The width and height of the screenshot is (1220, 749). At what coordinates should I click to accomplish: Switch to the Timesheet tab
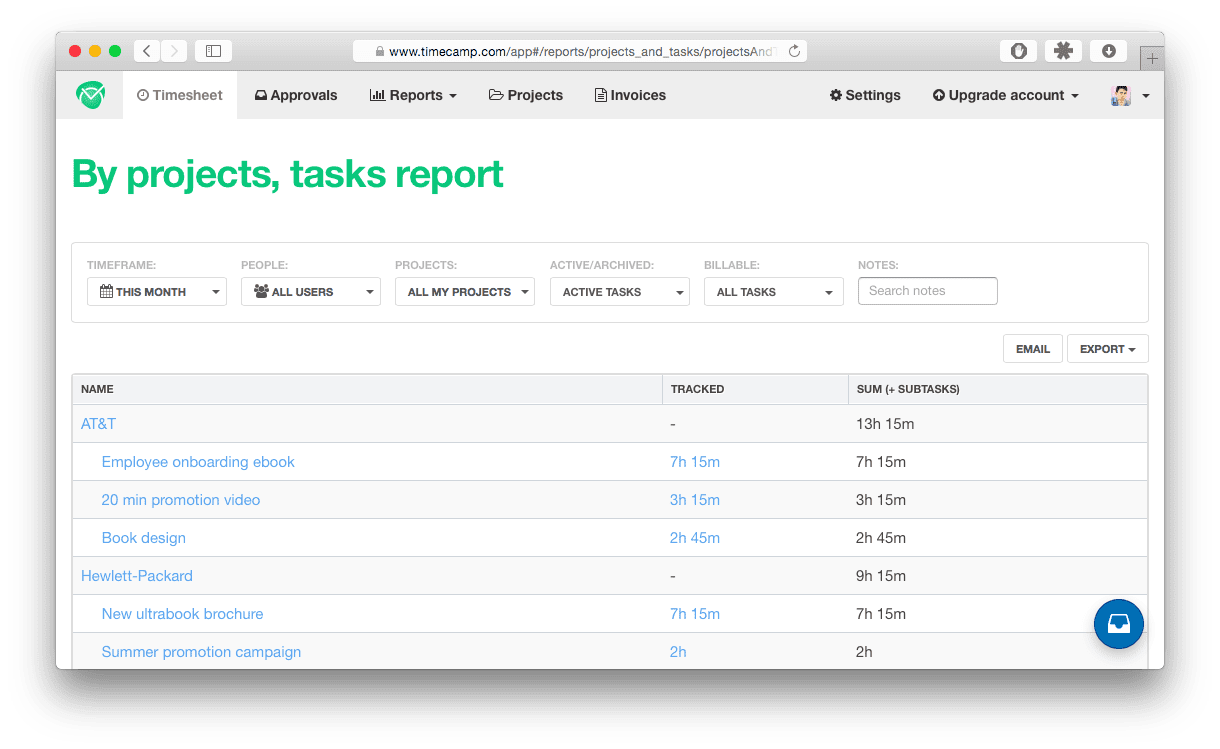180,94
